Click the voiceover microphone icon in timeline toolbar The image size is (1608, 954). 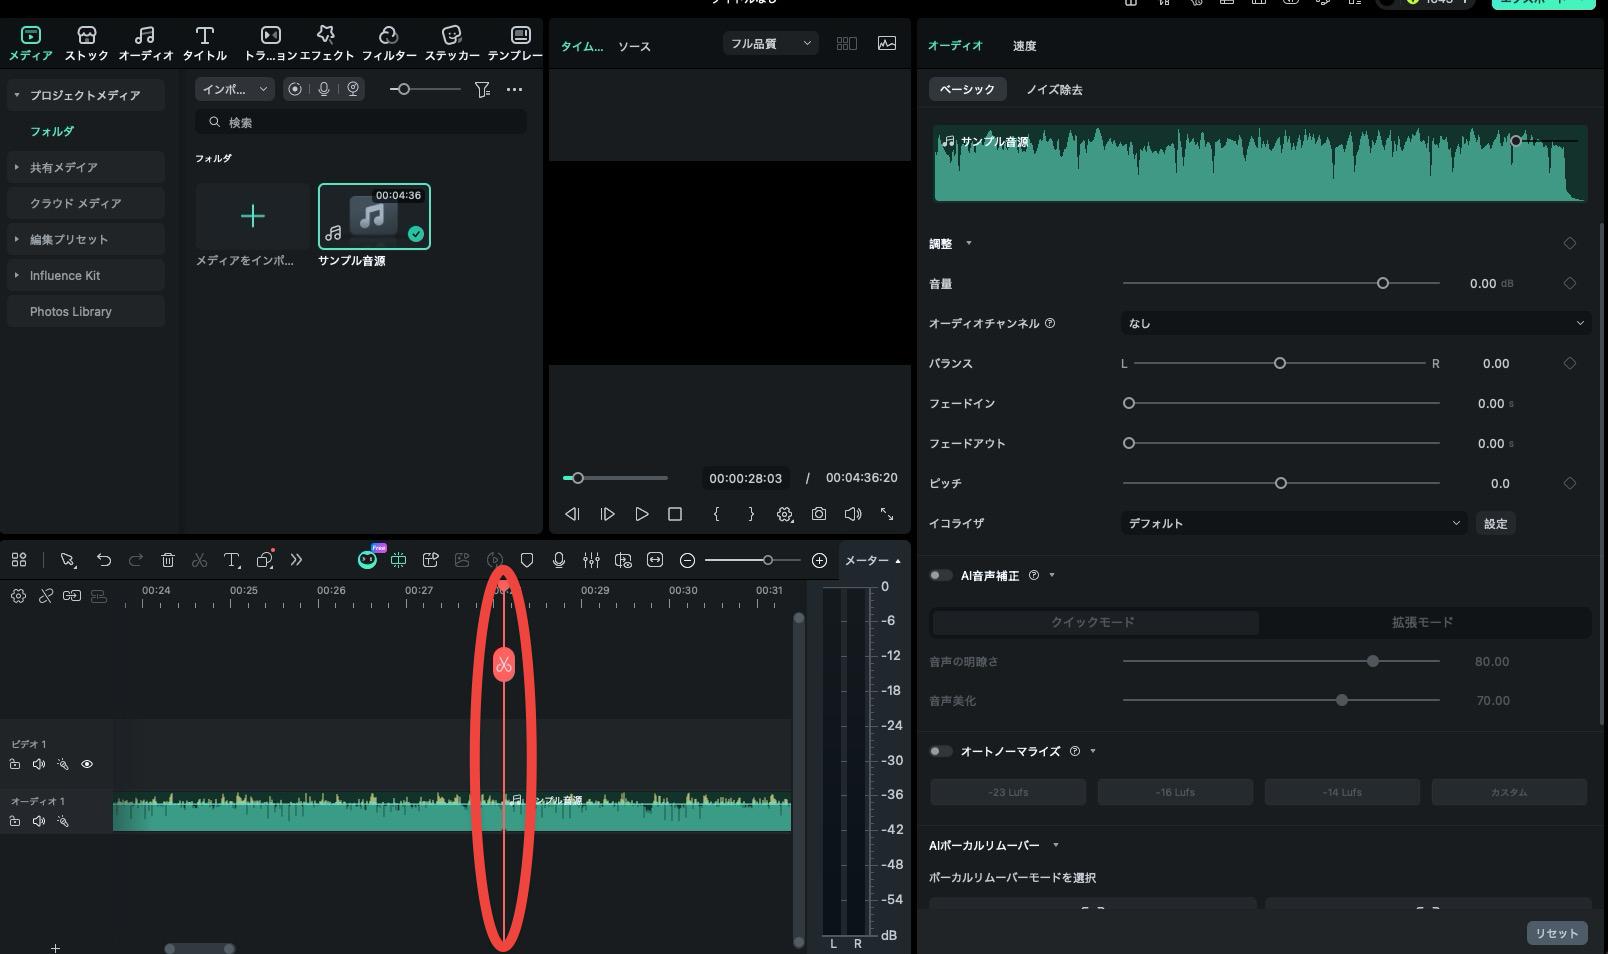(x=559, y=560)
